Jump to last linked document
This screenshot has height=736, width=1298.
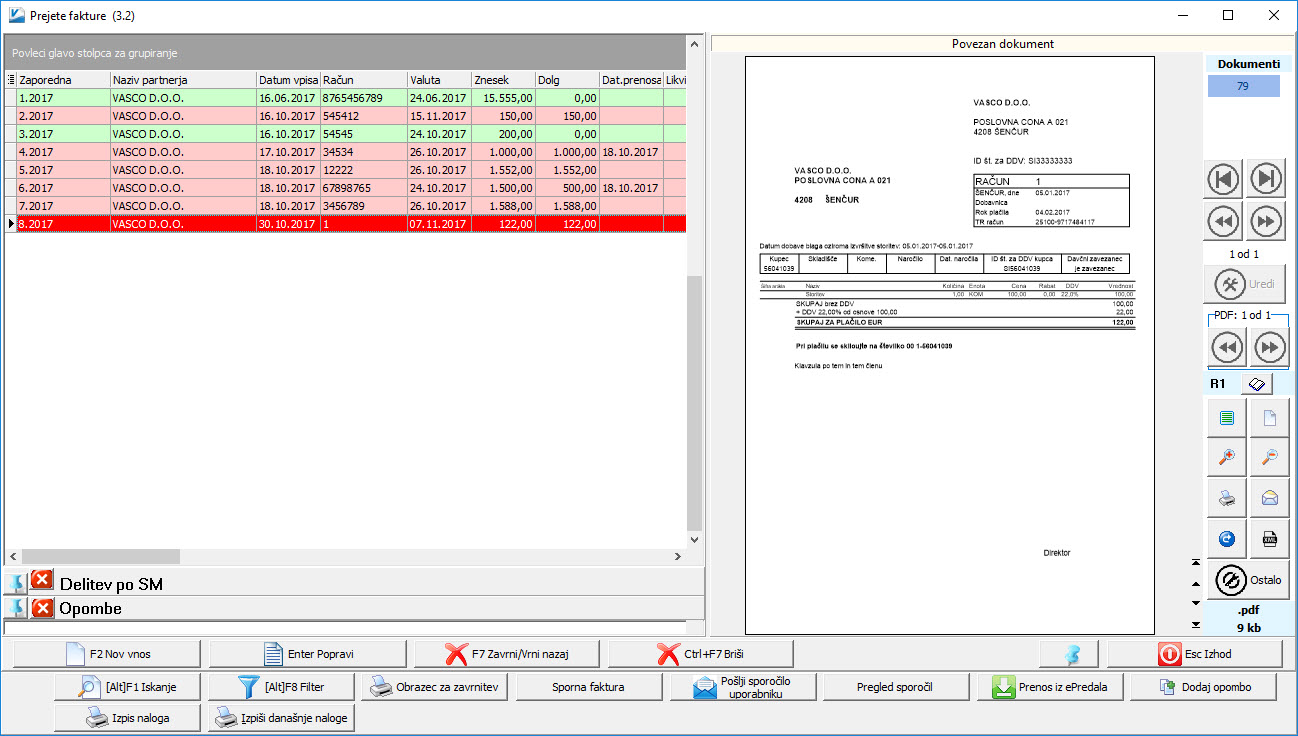(x=1267, y=179)
